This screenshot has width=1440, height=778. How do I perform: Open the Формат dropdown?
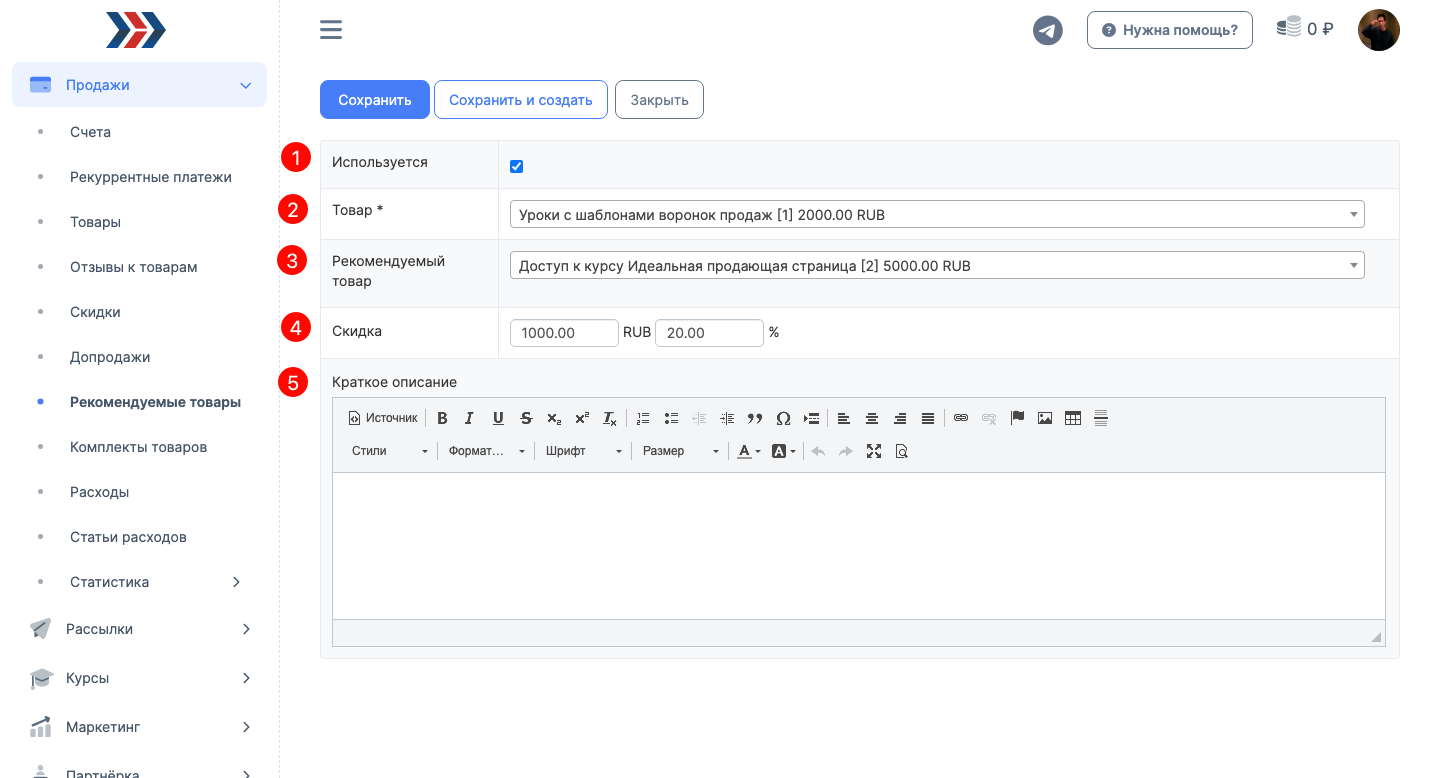click(x=485, y=451)
